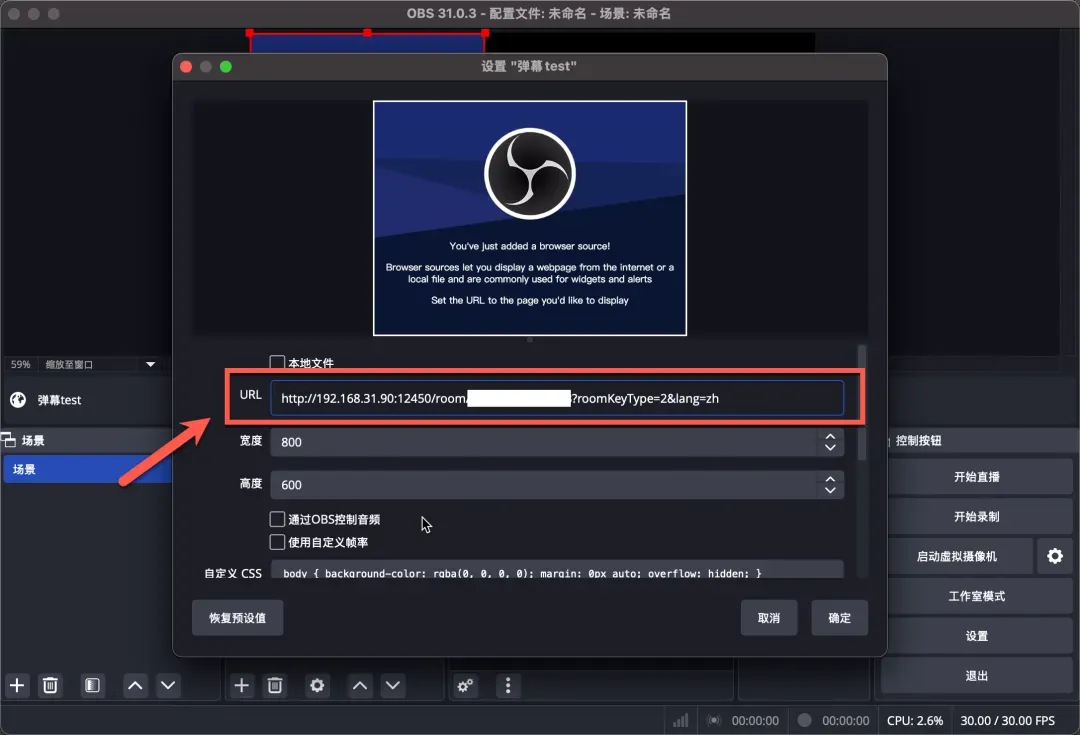This screenshot has width=1080, height=735.
Task: Move the scene up with arrow icon
Action: coord(136,685)
